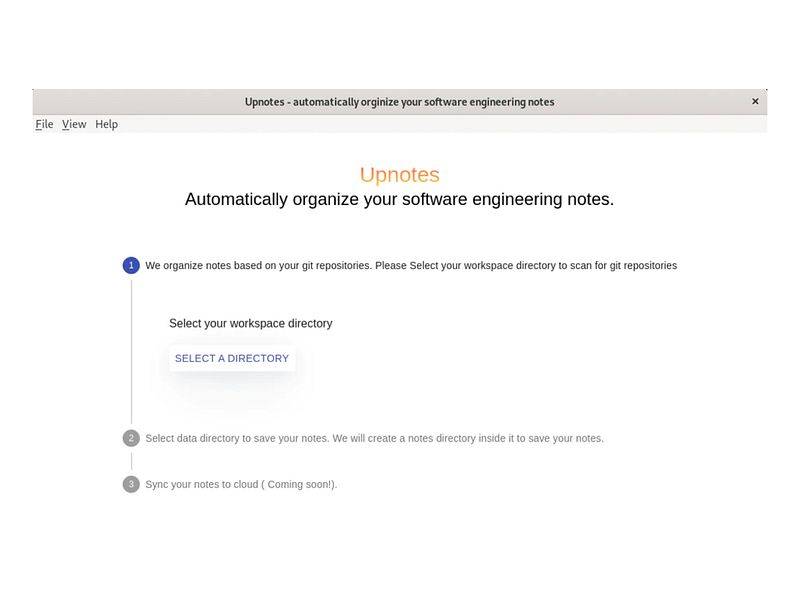
Task: Open the View menu
Action: tap(74, 124)
